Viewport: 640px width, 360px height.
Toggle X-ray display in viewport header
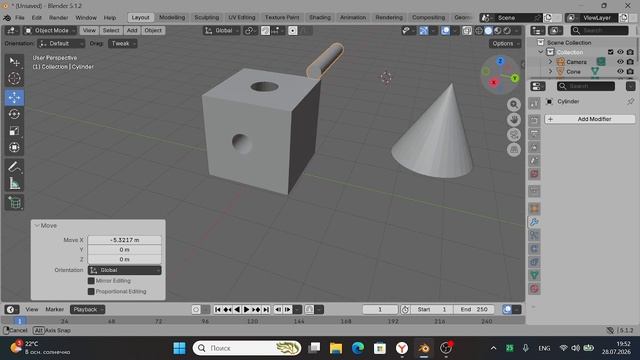467,31
